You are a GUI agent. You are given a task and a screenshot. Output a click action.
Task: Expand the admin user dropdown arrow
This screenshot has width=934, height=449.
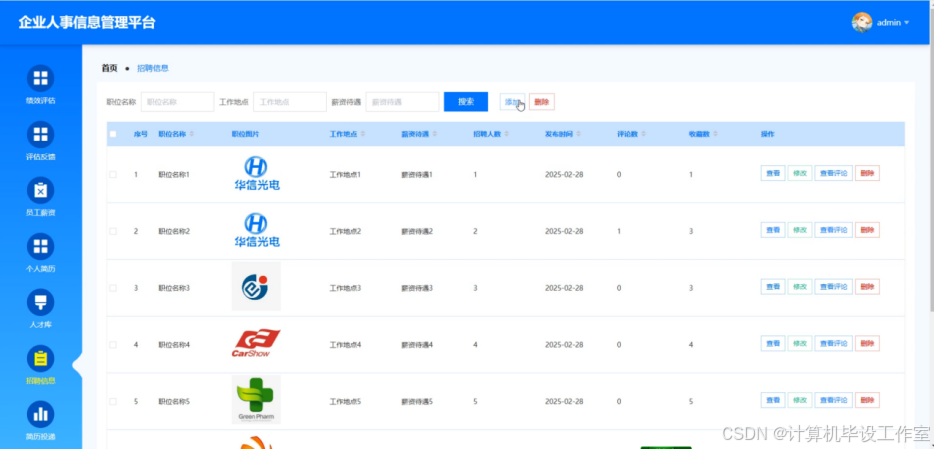(907, 23)
